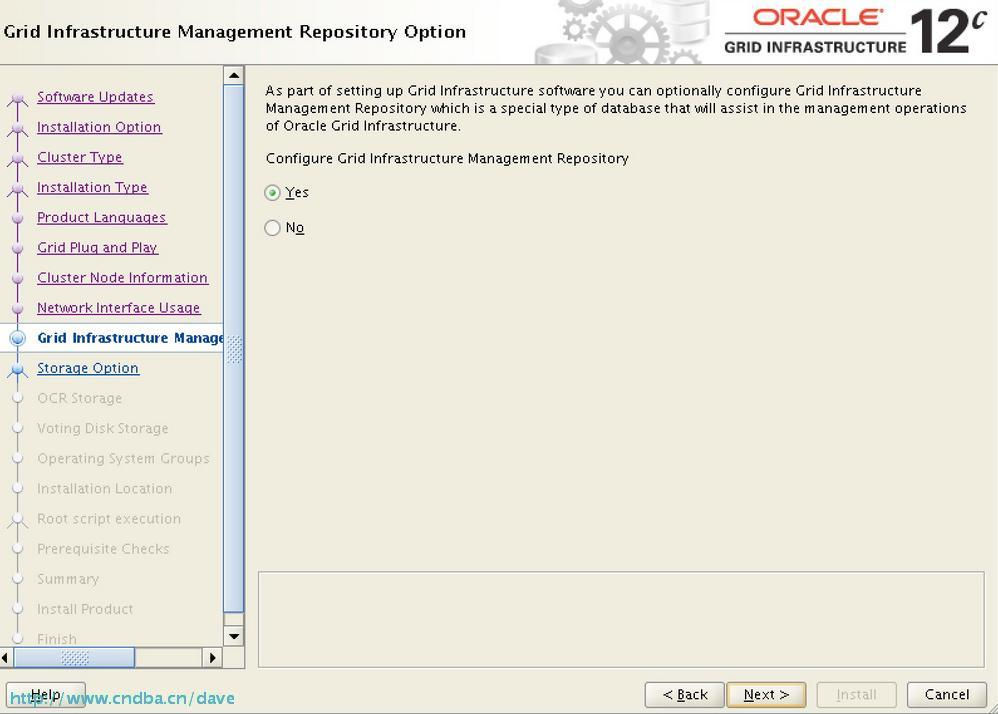Click the scroll-down arrow on the sidebar scrollbar

(233, 636)
